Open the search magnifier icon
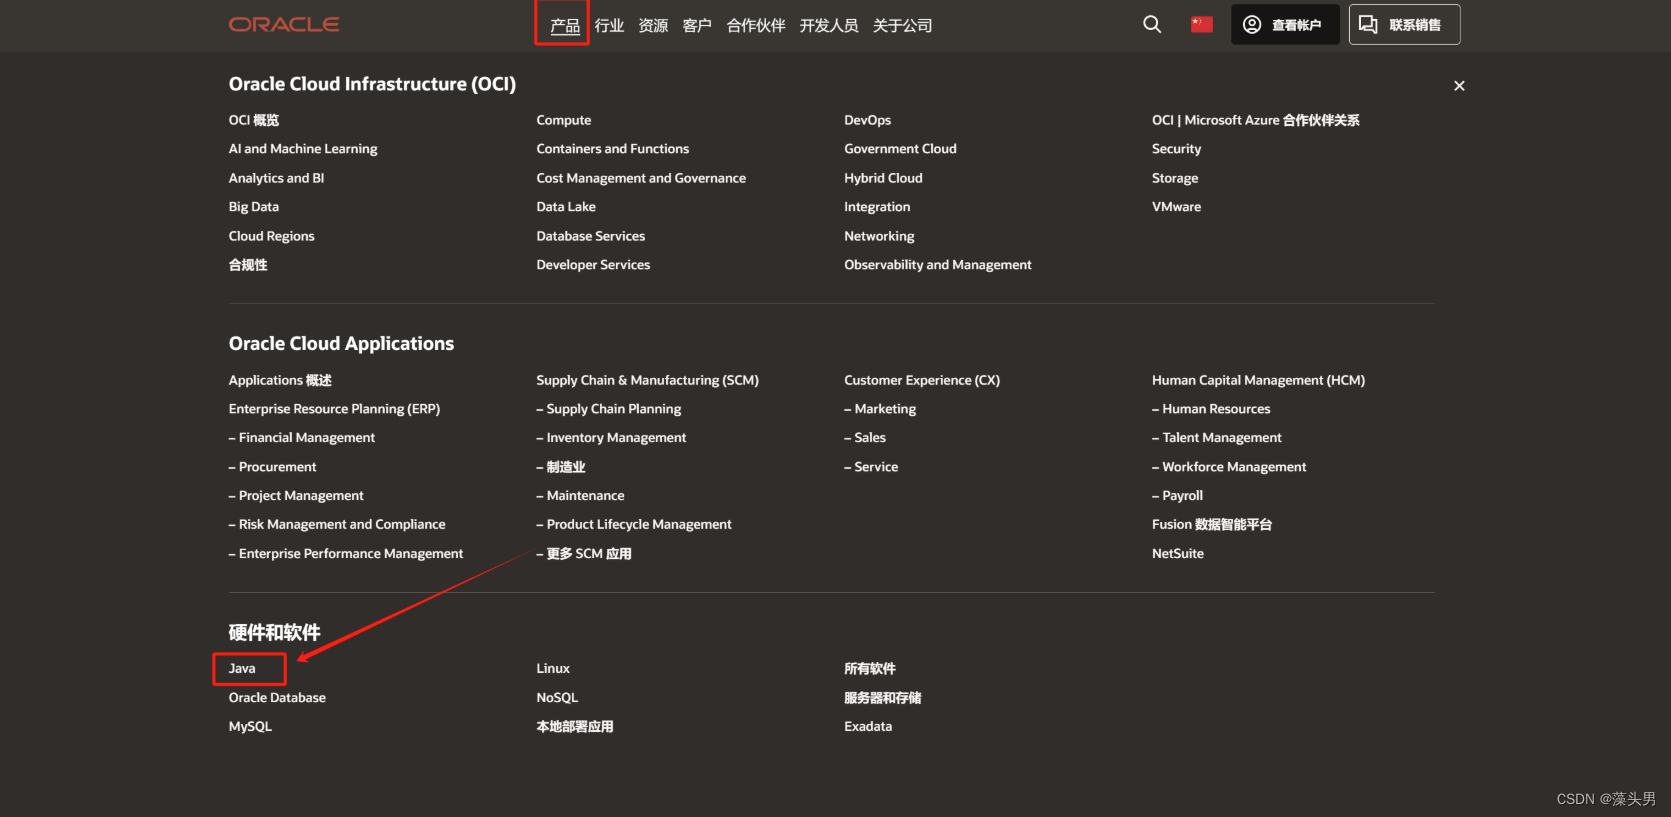 coord(1152,24)
